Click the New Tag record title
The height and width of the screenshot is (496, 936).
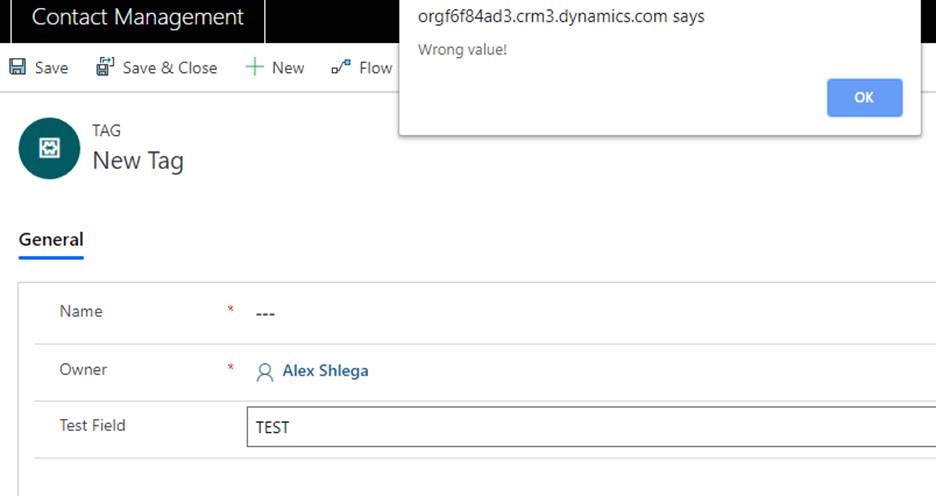(138, 161)
